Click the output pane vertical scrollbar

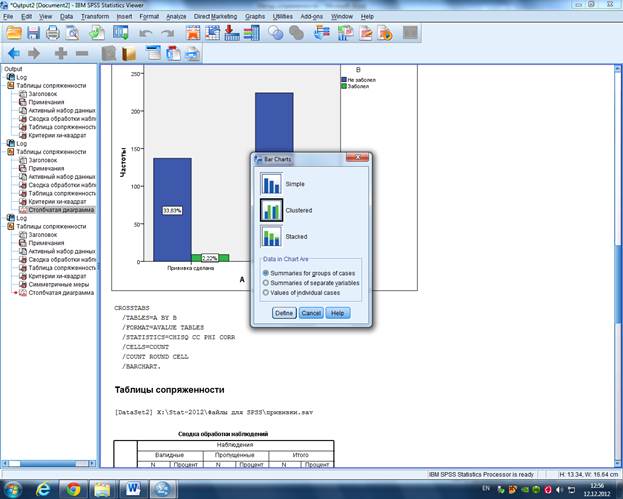pos(618,265)
